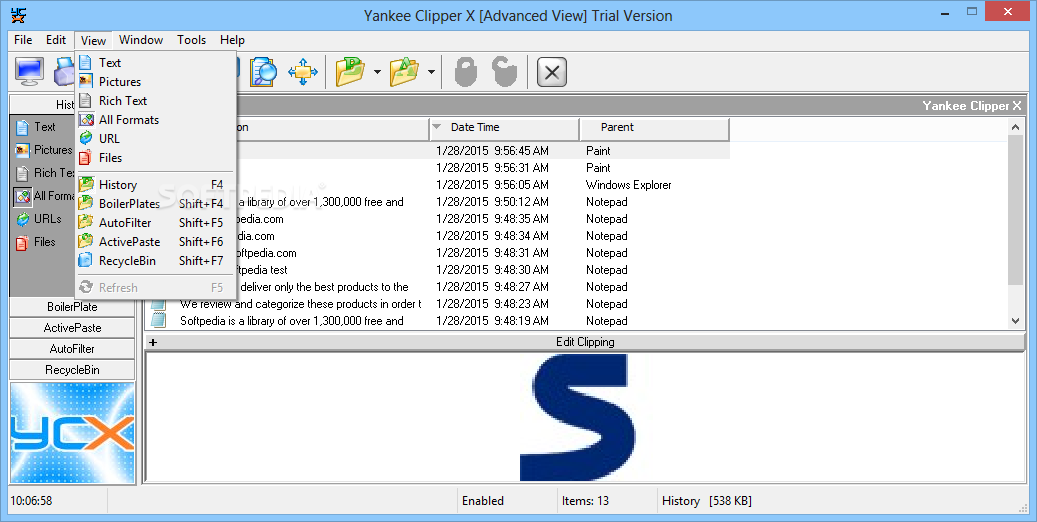Choose URL in the View menu
Image resolution: width=1037 pixels, height=522 pixels.
click(155, 139)
